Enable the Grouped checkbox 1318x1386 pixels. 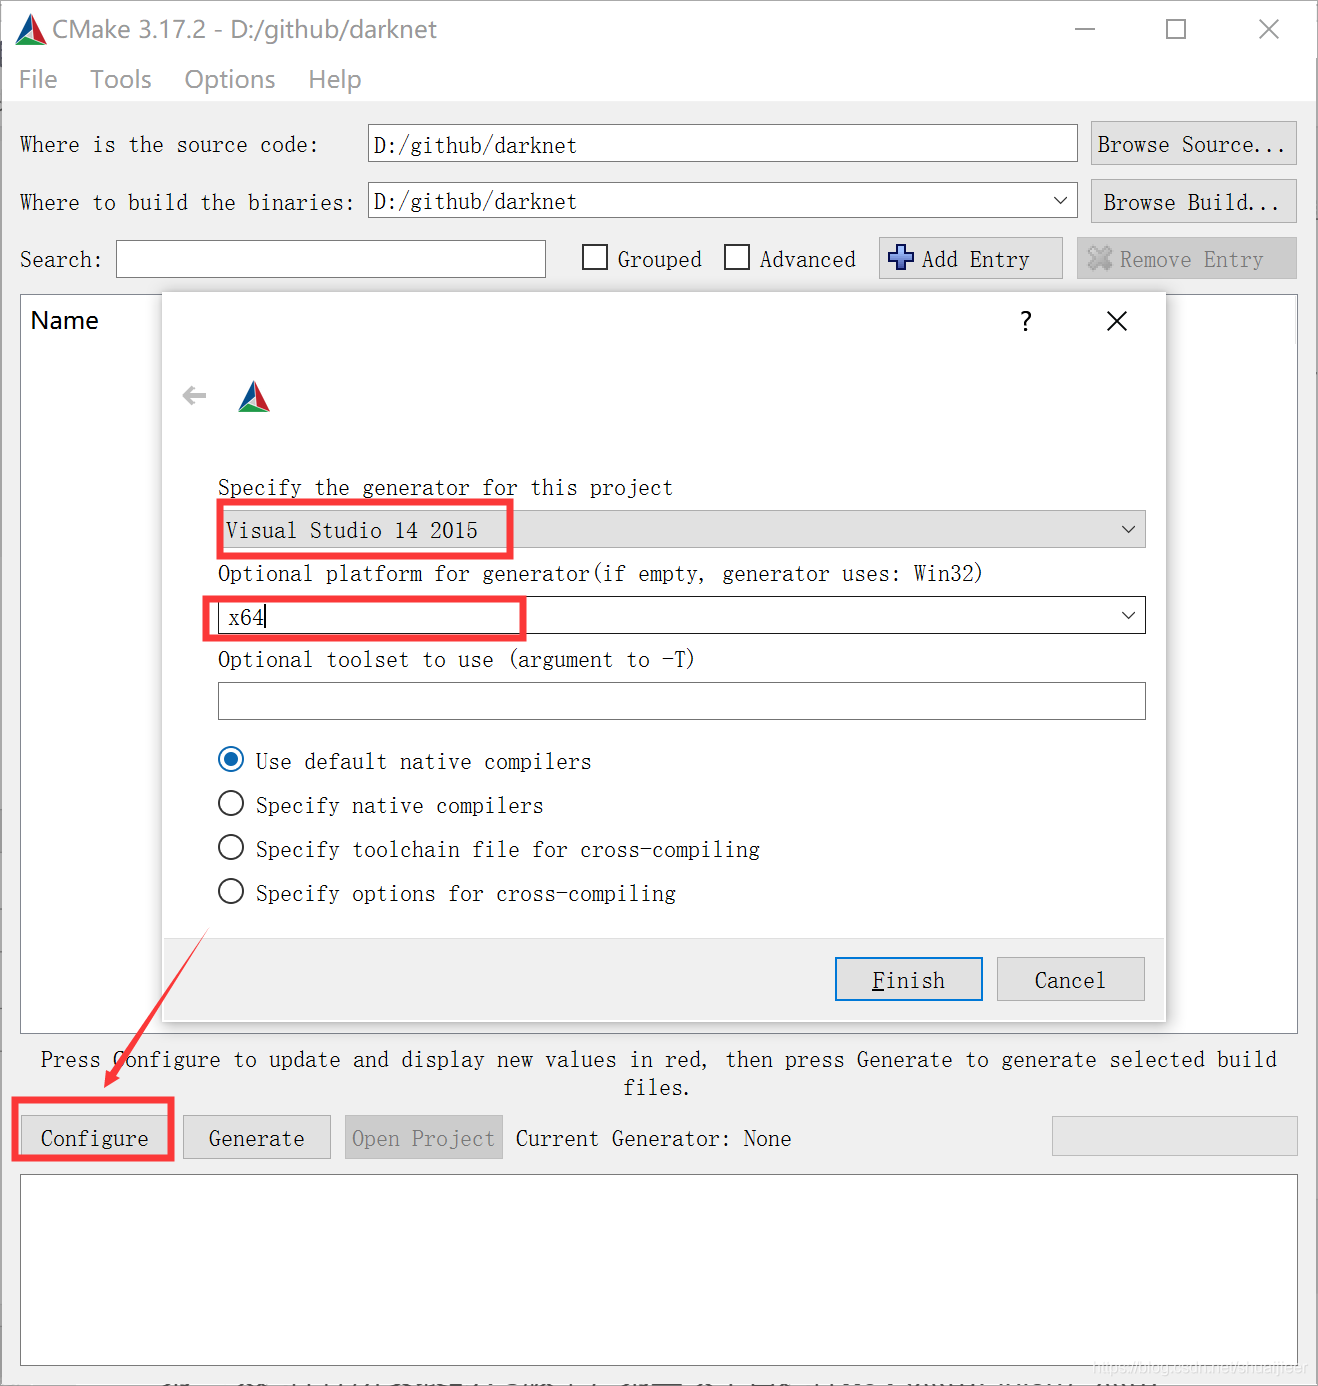point(595,258)
